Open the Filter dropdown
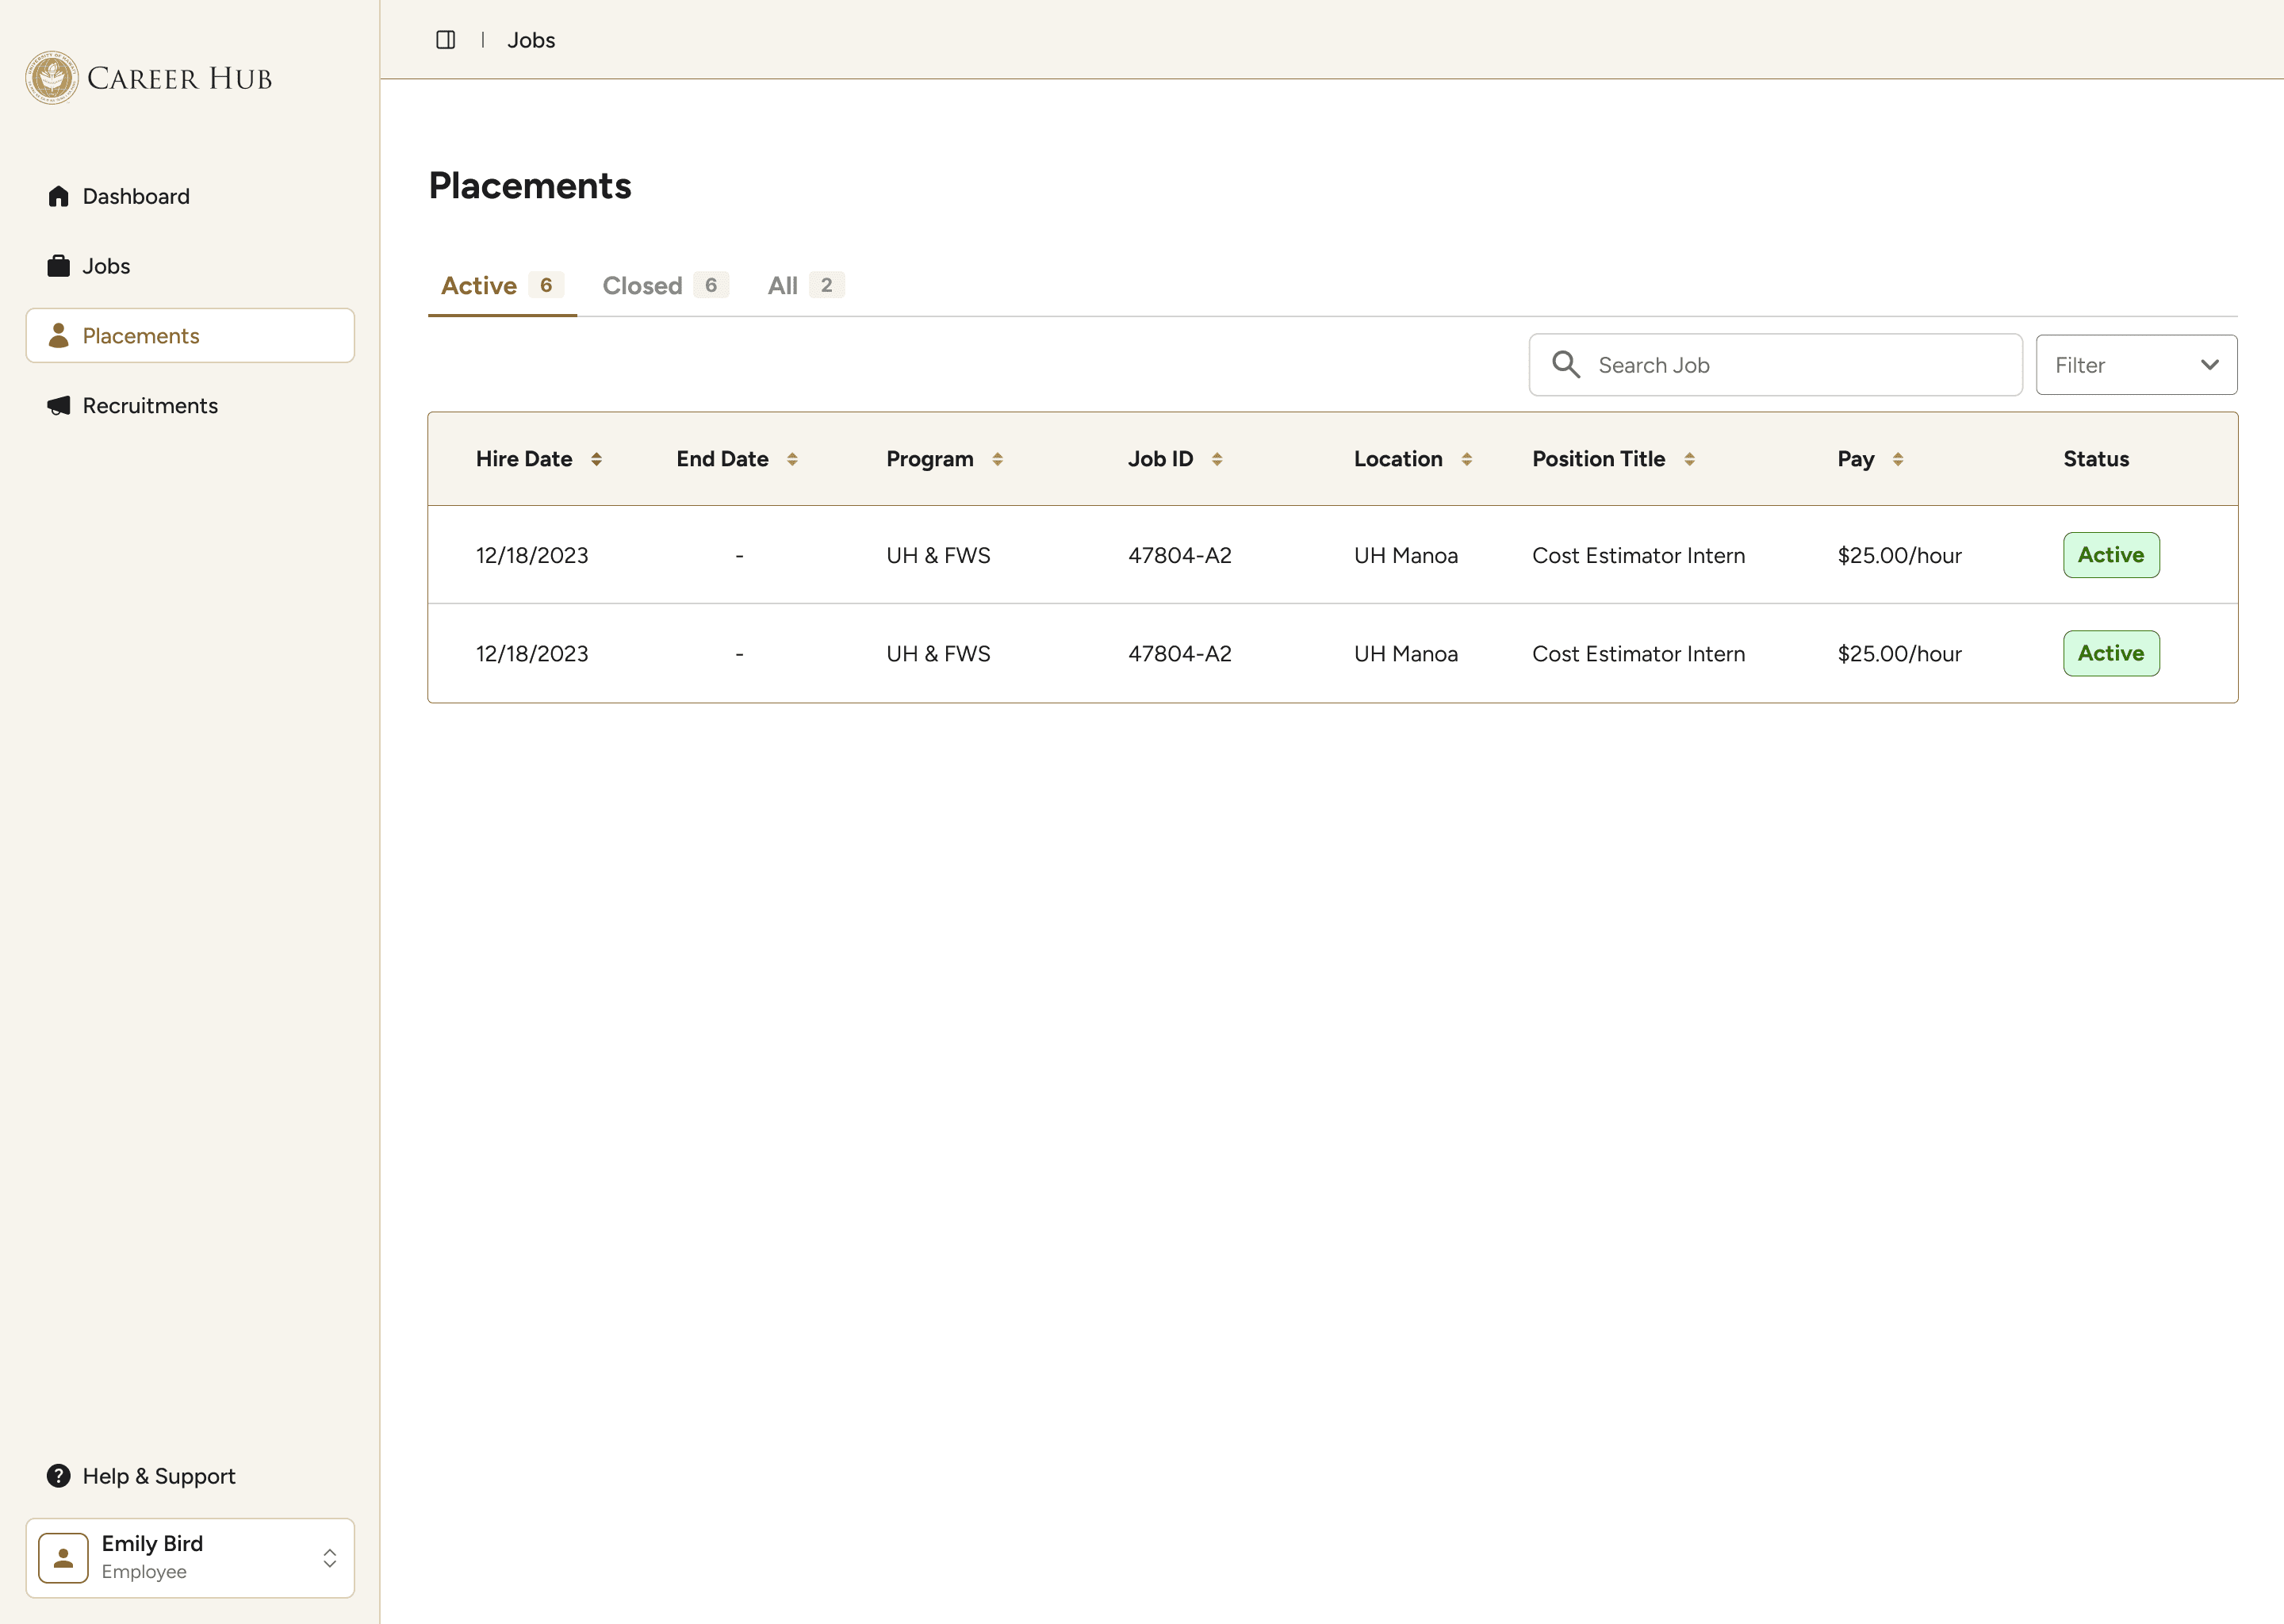The height and width of the screenshot is (1624, 2284). tap(2136, 365)
